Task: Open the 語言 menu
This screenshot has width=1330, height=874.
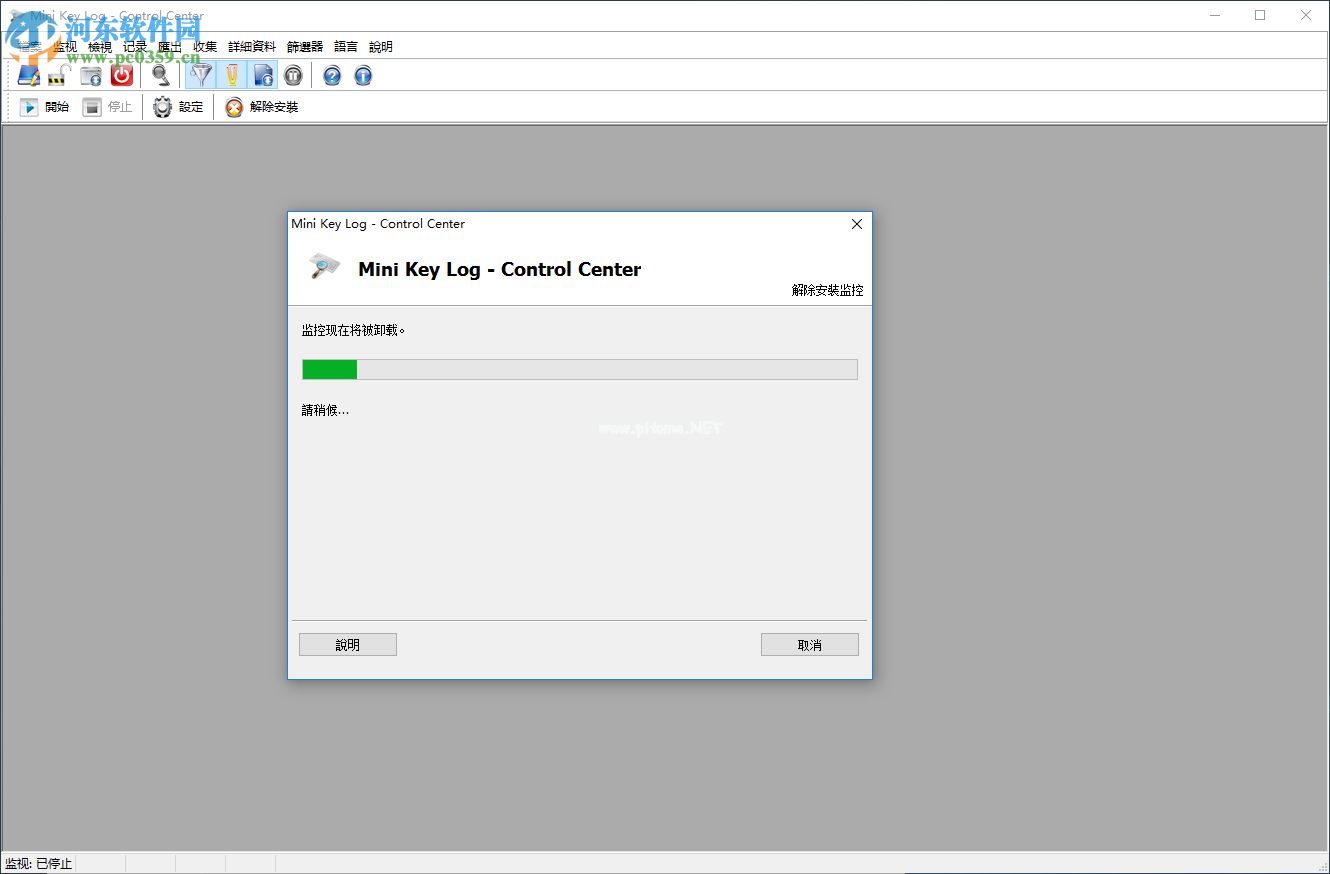Action: [x=346, y=47]
